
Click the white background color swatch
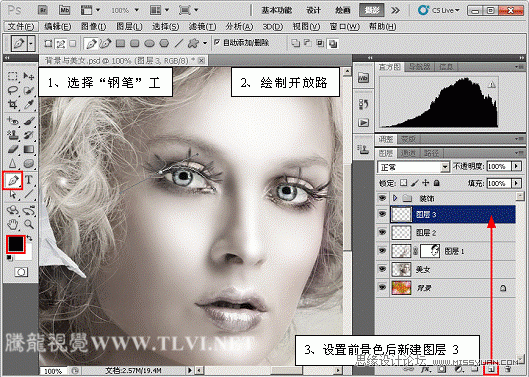28,254
